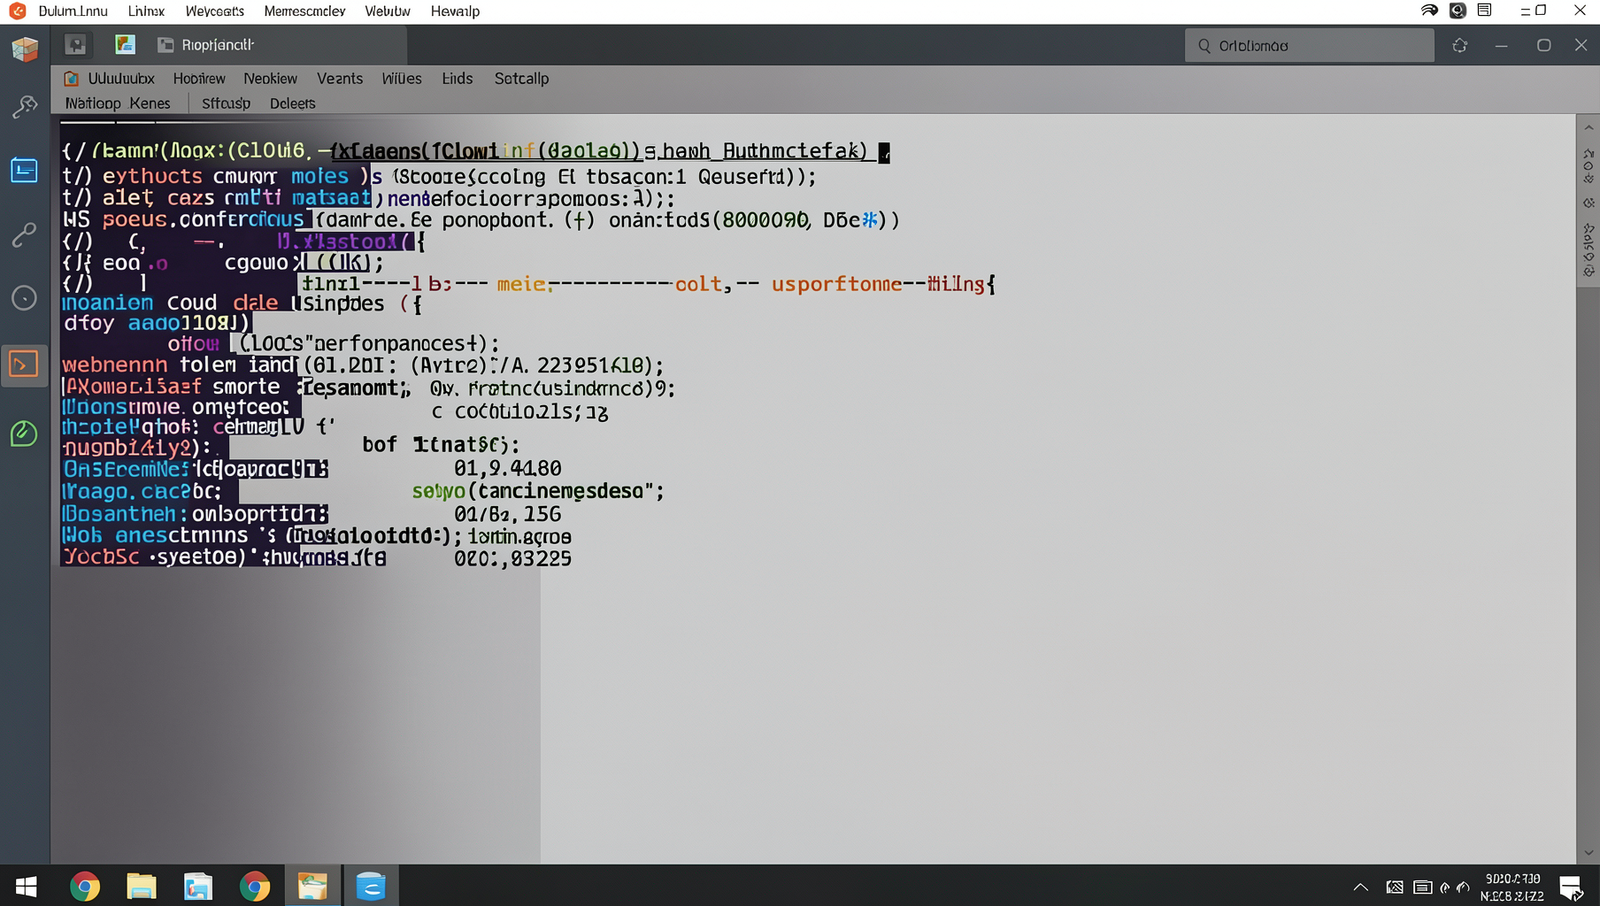Viewport: 1600px width, 906px height.
Task: Open the Veants menu item
Action: point(340,78)
